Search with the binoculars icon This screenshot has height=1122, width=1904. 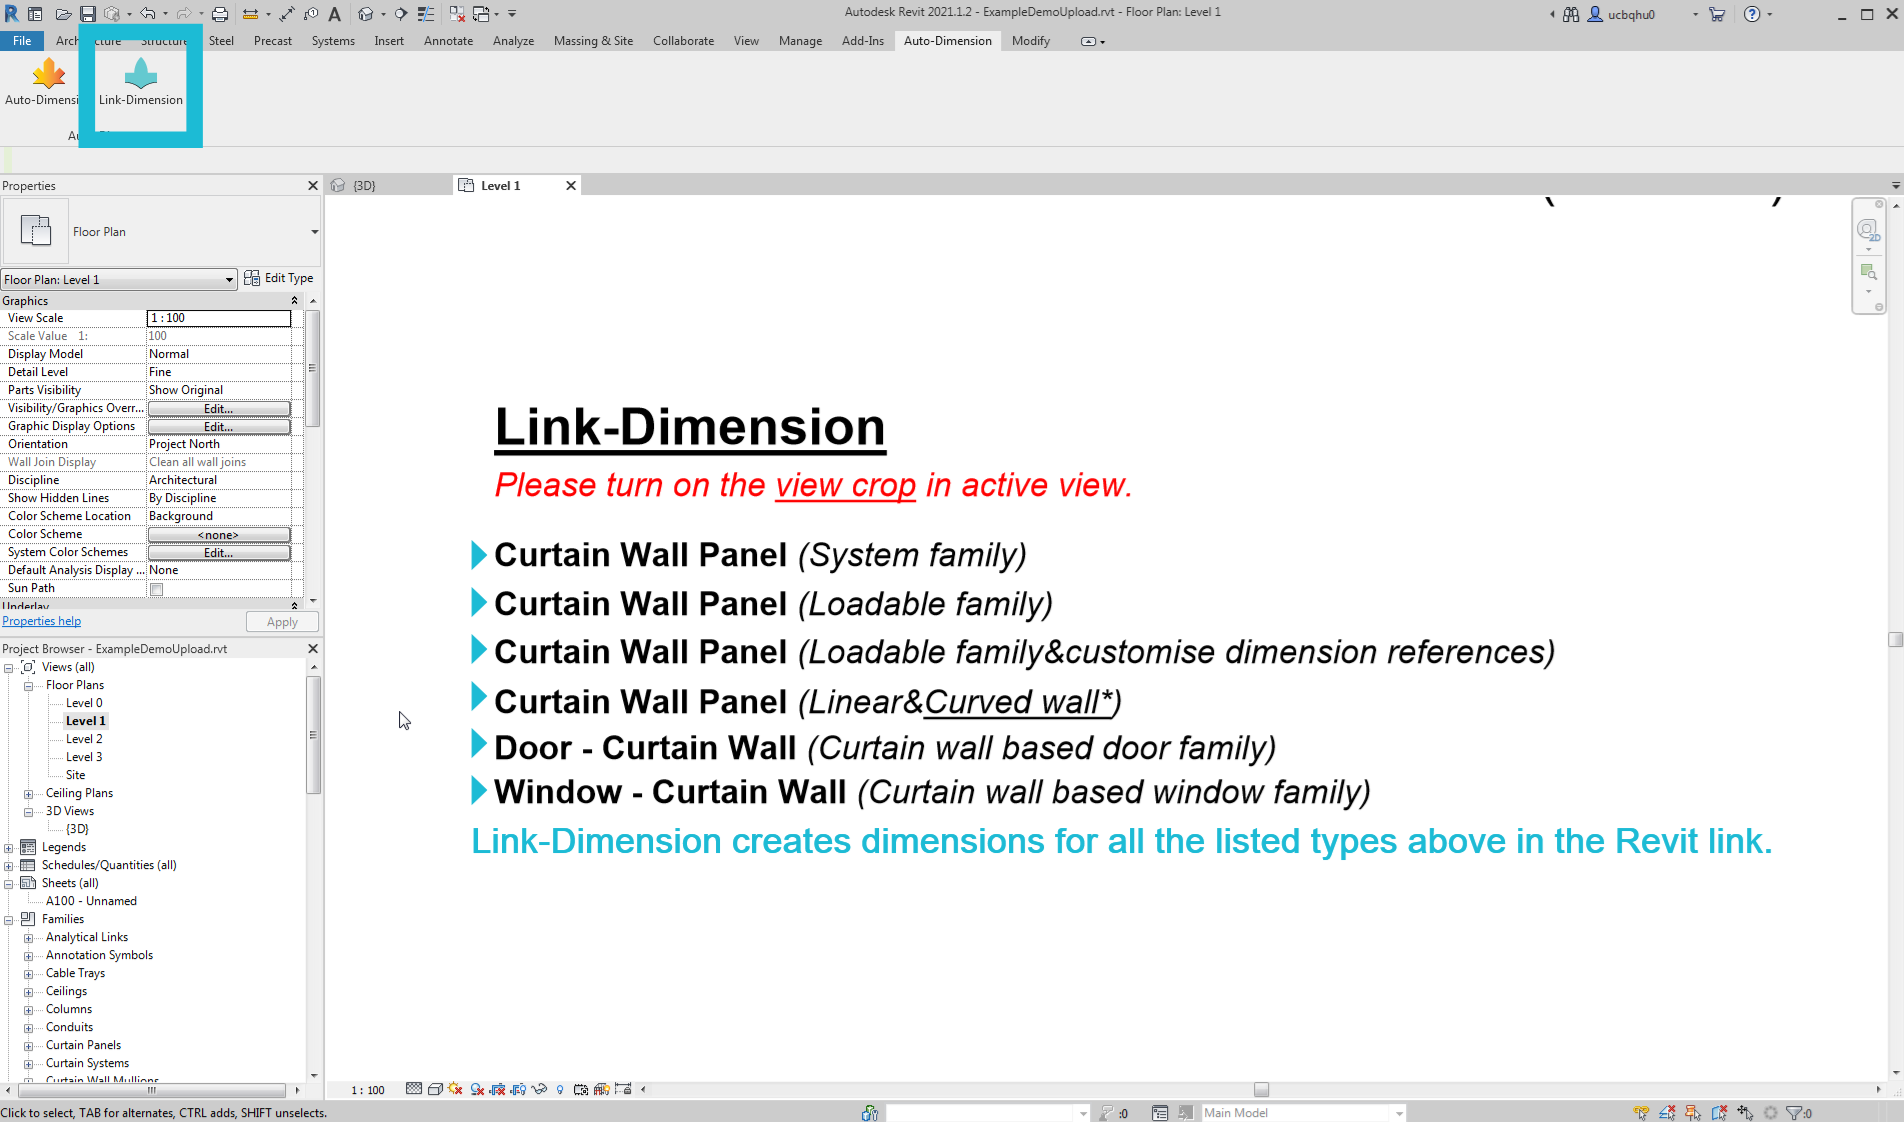[1571, 14]
